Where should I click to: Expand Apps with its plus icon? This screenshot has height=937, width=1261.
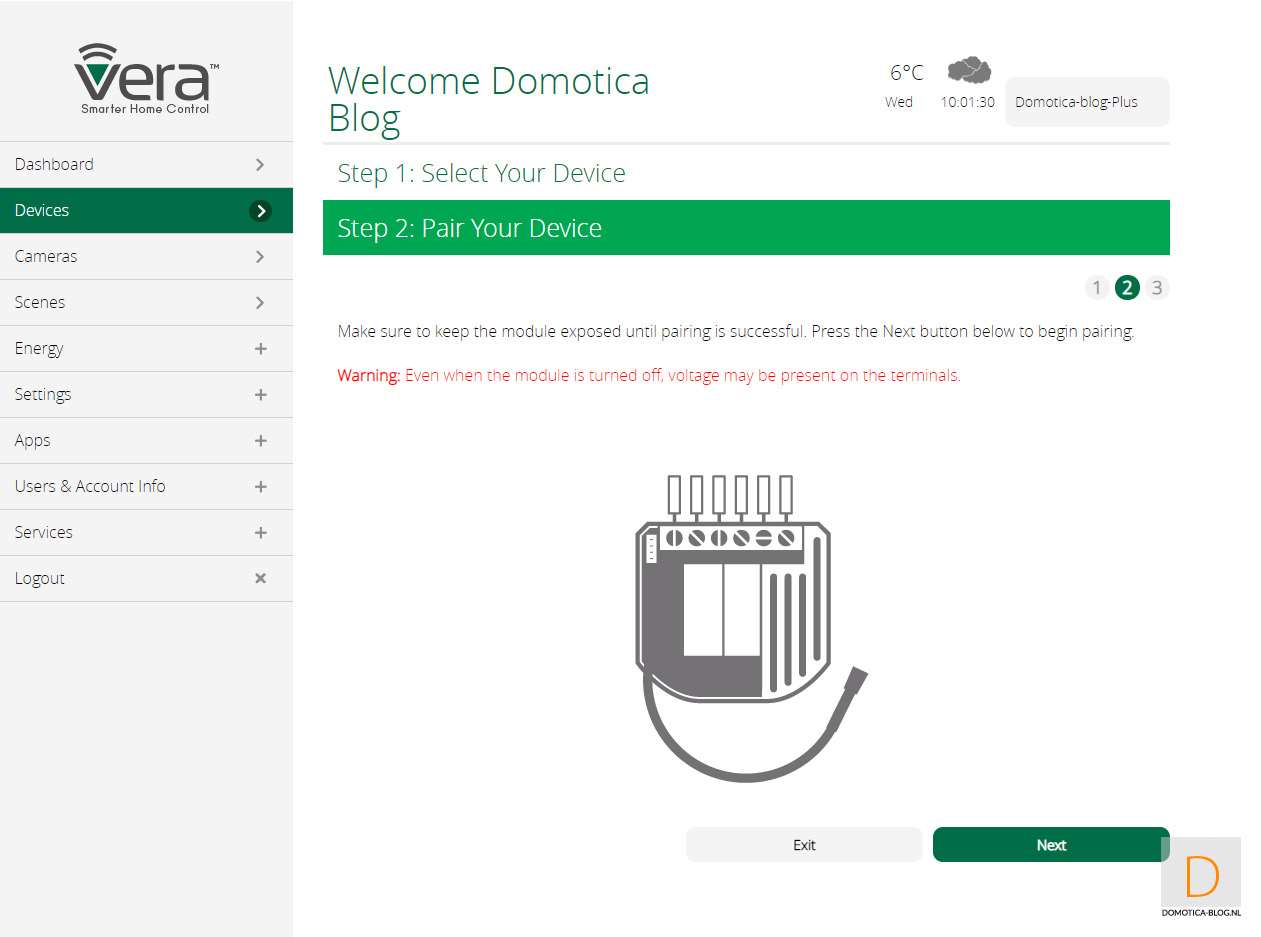point(260,441)
